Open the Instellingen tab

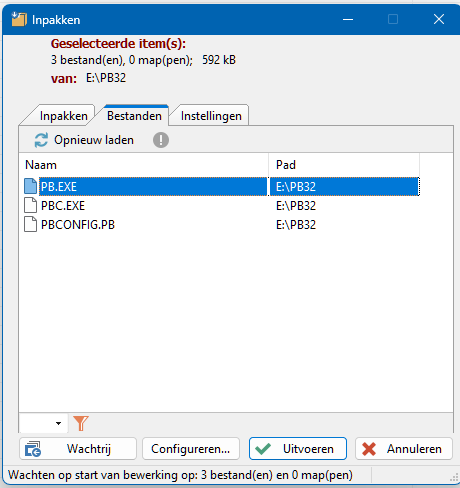[x=211, y=116]
